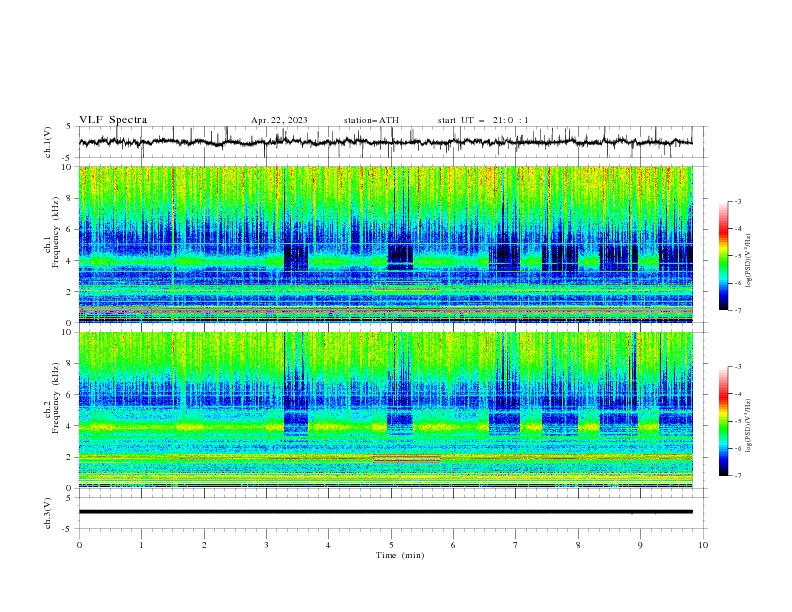Click tick "1" on the Time (min) axis
The height and width of the screenshot is (612, 792).
(141, 545)
